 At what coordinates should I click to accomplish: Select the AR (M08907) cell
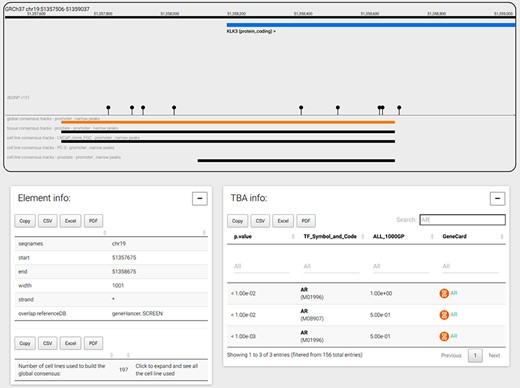312,315
